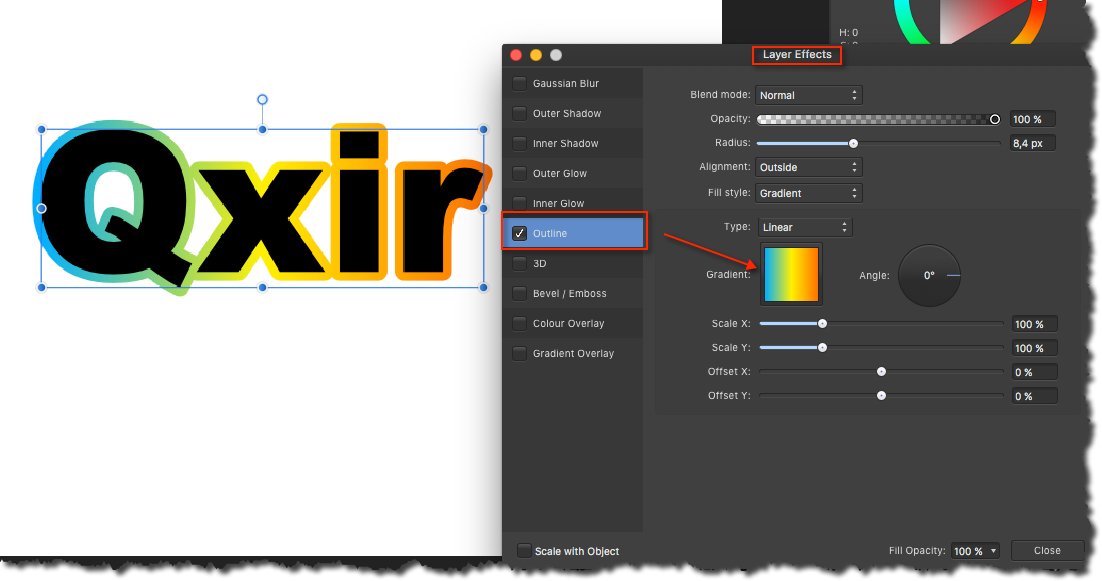The width and height of the screenshot is (1102, 581).
Task: Enable the Bevel / Emboss checkbox
Action: [x=519, y=294]
